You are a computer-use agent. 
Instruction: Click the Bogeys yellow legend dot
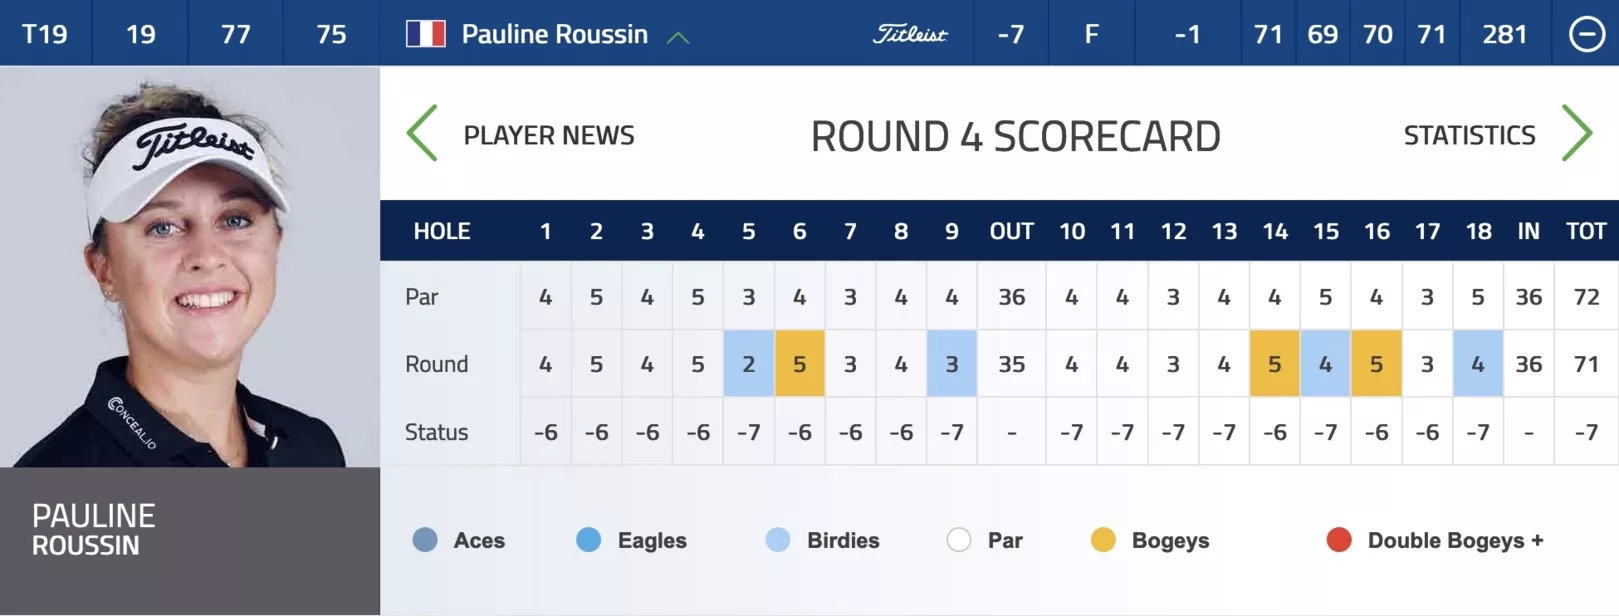coord(1103,540)
